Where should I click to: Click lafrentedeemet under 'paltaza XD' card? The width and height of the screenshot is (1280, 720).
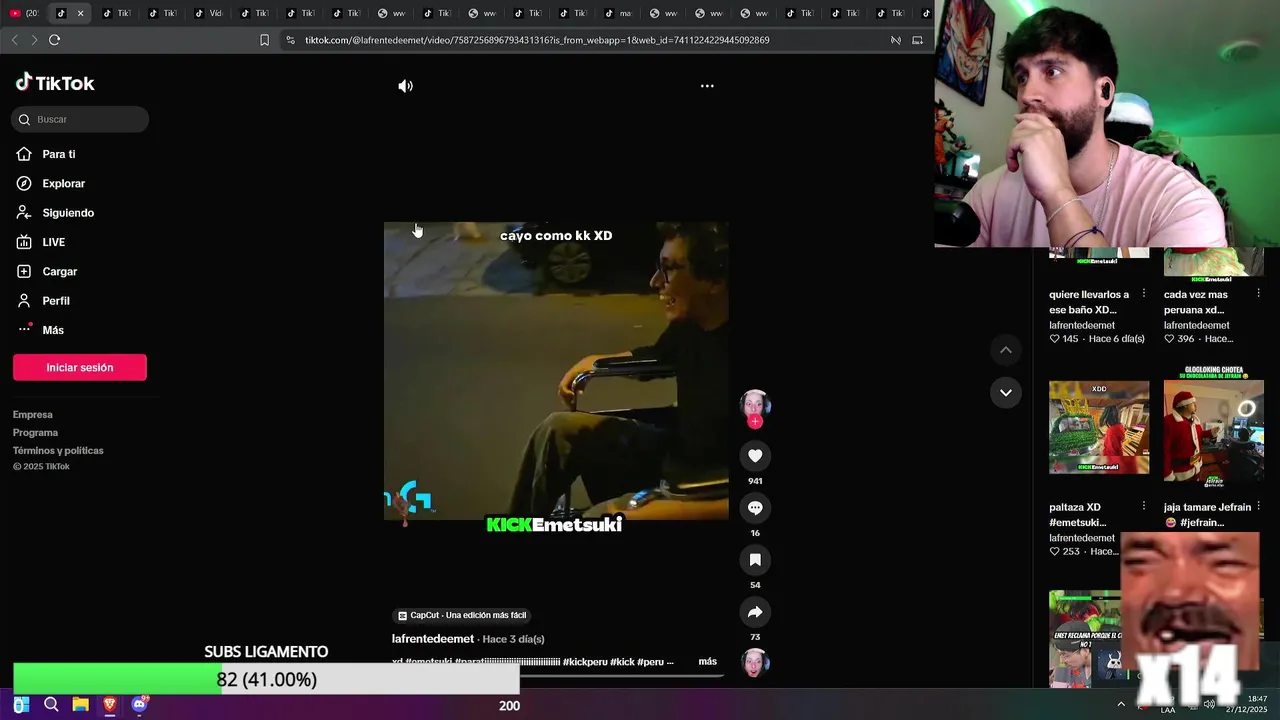coord(1082,538)
